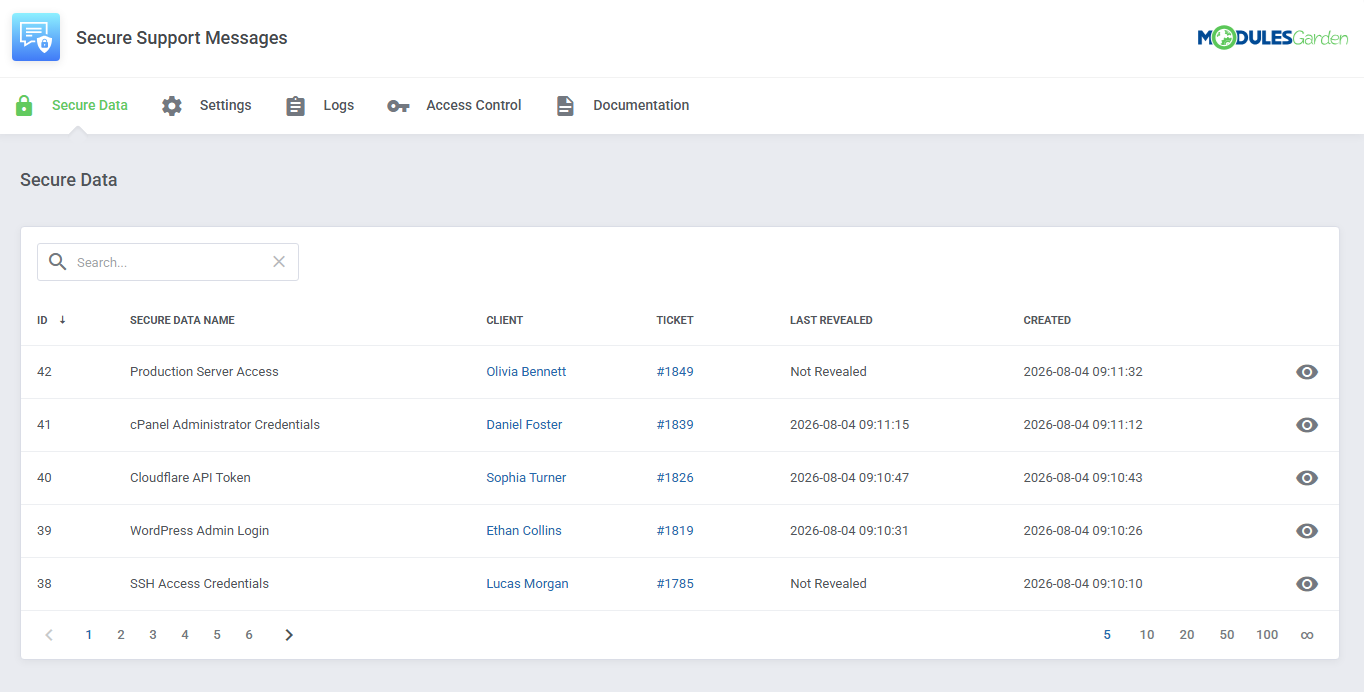The height and width of the screenshot is (692, 1364).
Task: Go to page 1
Action: 89,635
